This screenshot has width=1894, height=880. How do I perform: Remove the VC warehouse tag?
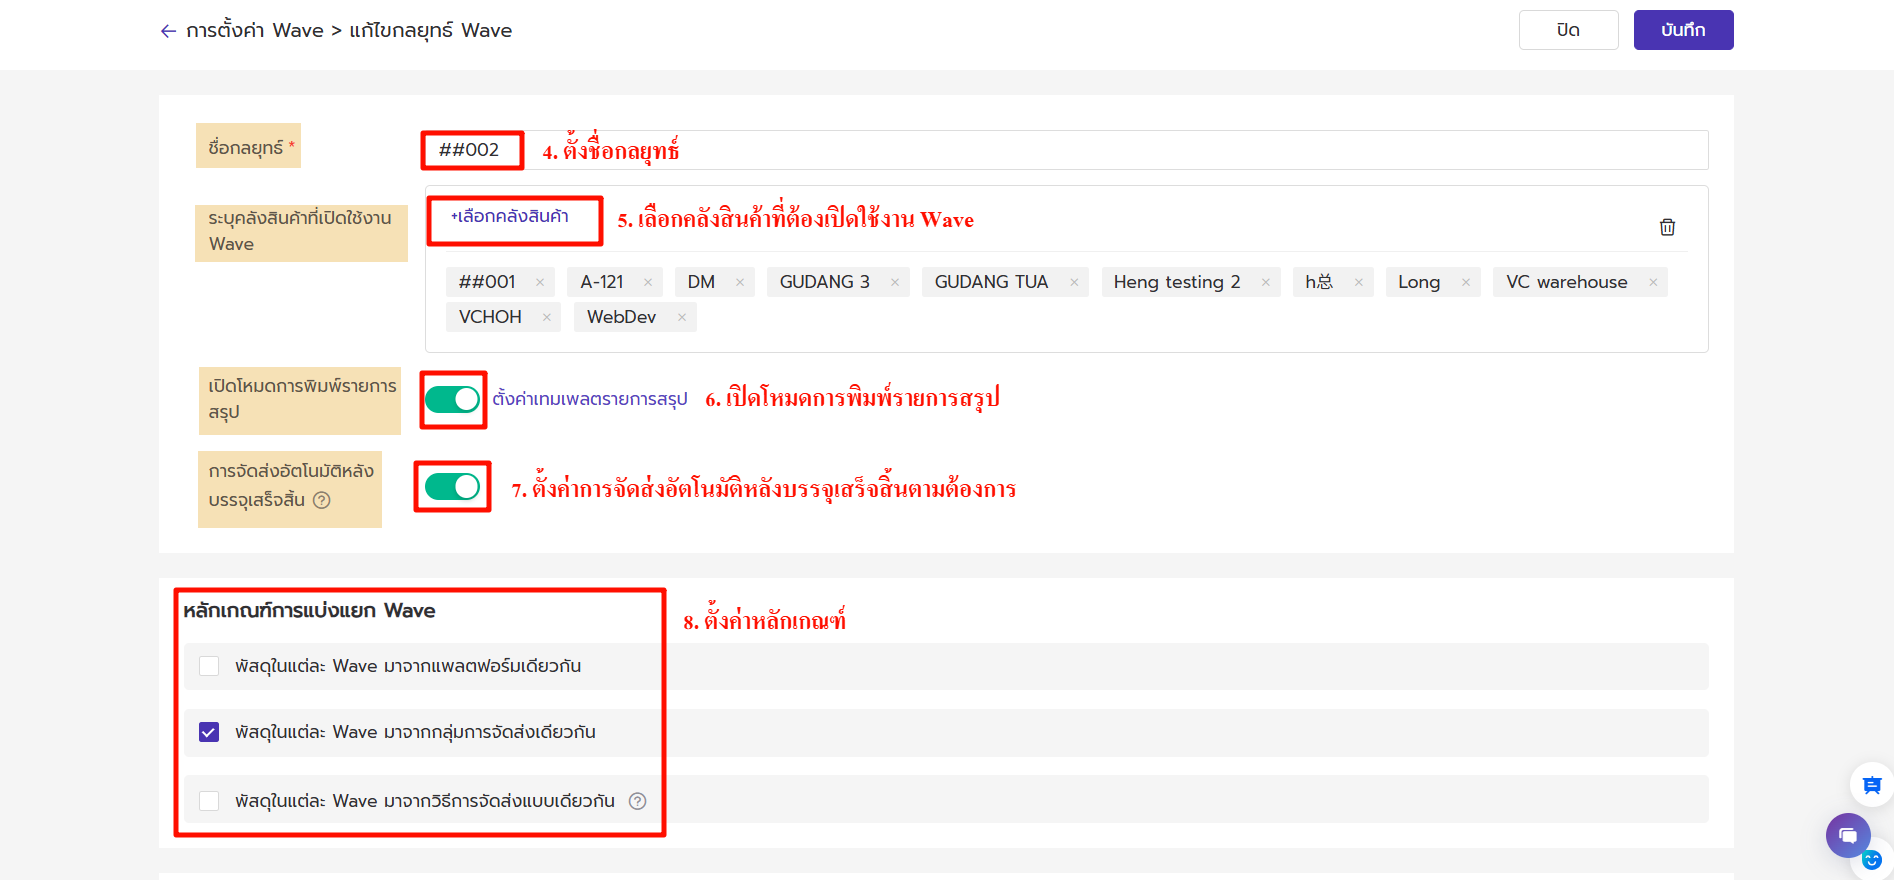click(x=1653, y=282)
